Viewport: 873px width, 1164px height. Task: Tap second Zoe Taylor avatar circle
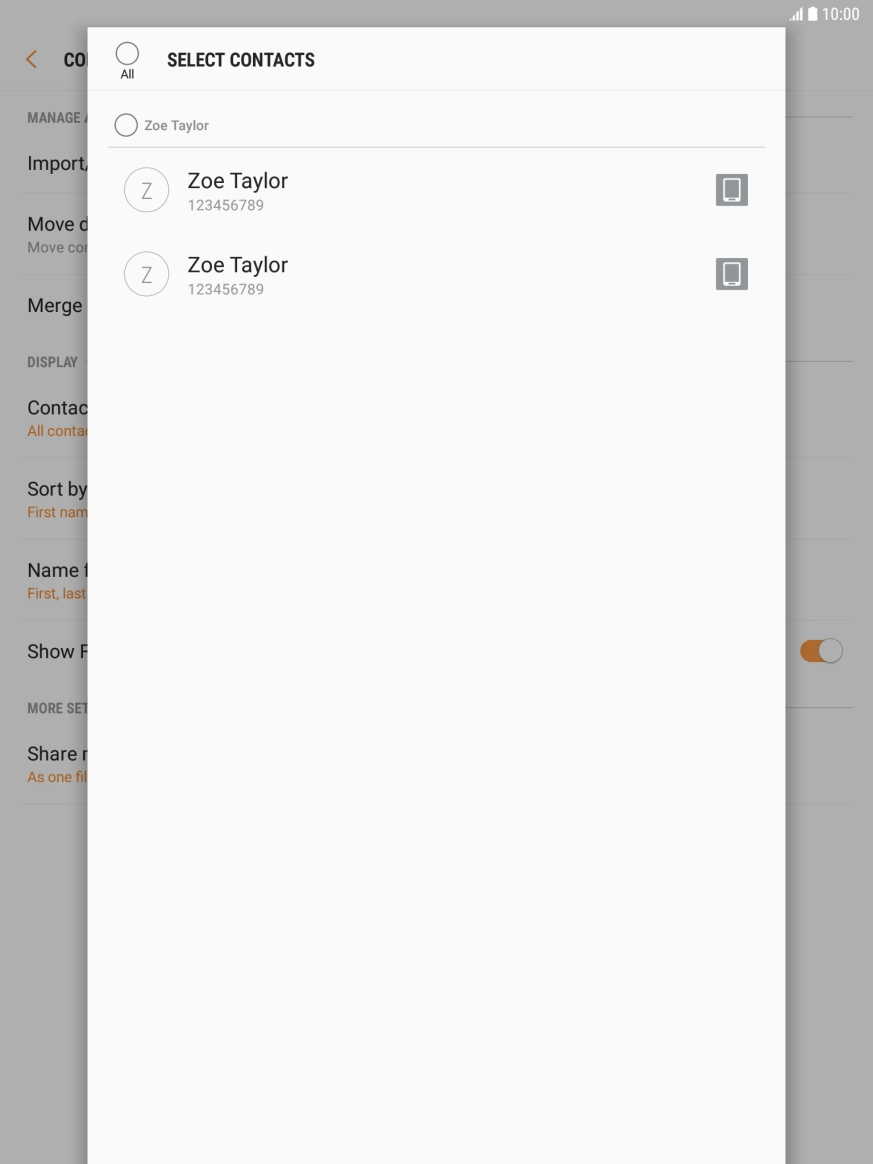coord(146,274)
